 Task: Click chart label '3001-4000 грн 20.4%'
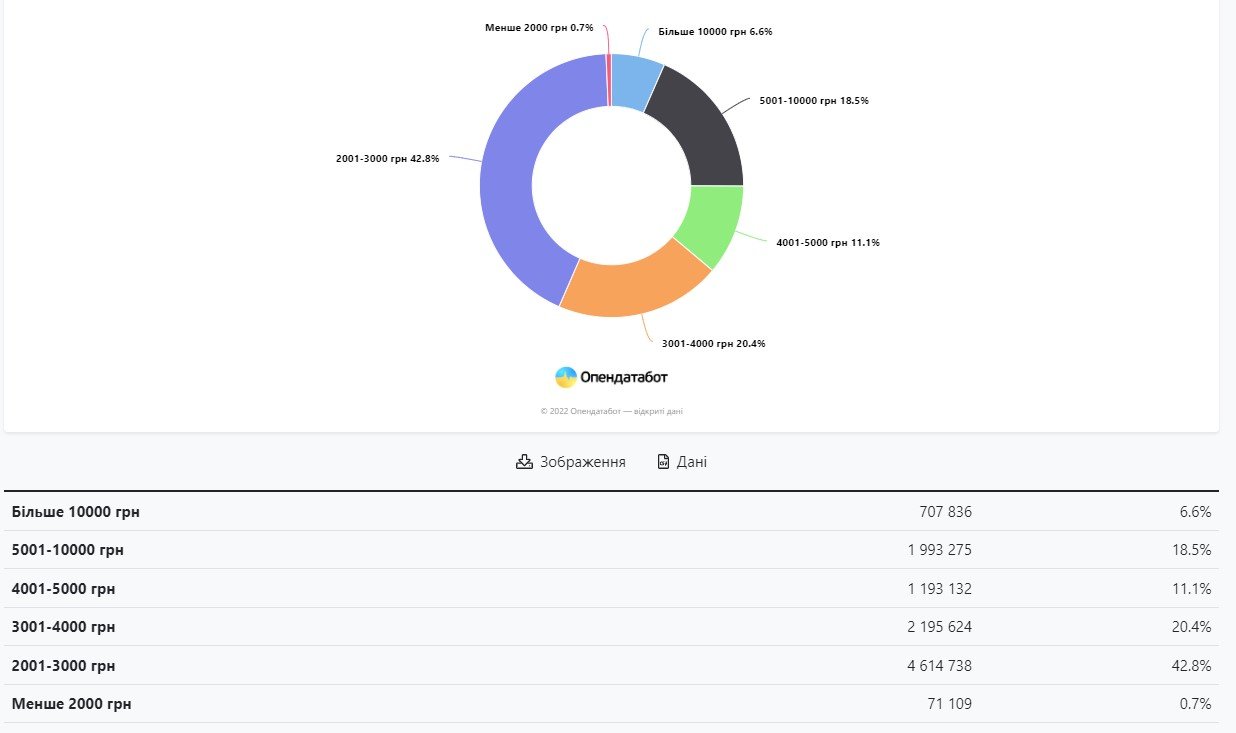[713, 343]
